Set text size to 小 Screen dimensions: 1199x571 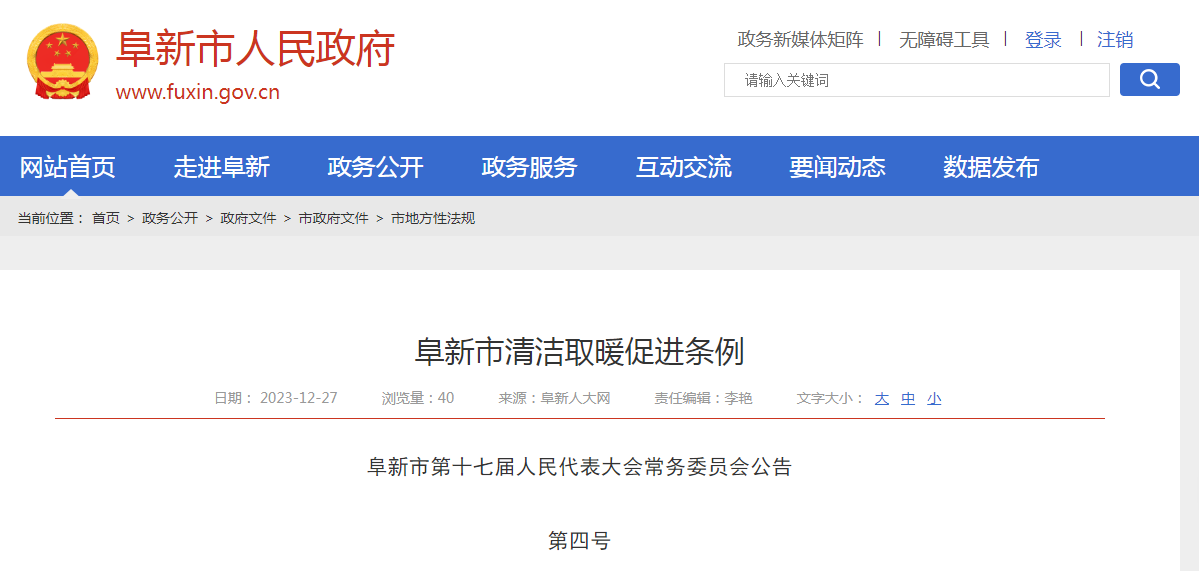point(934,398)
